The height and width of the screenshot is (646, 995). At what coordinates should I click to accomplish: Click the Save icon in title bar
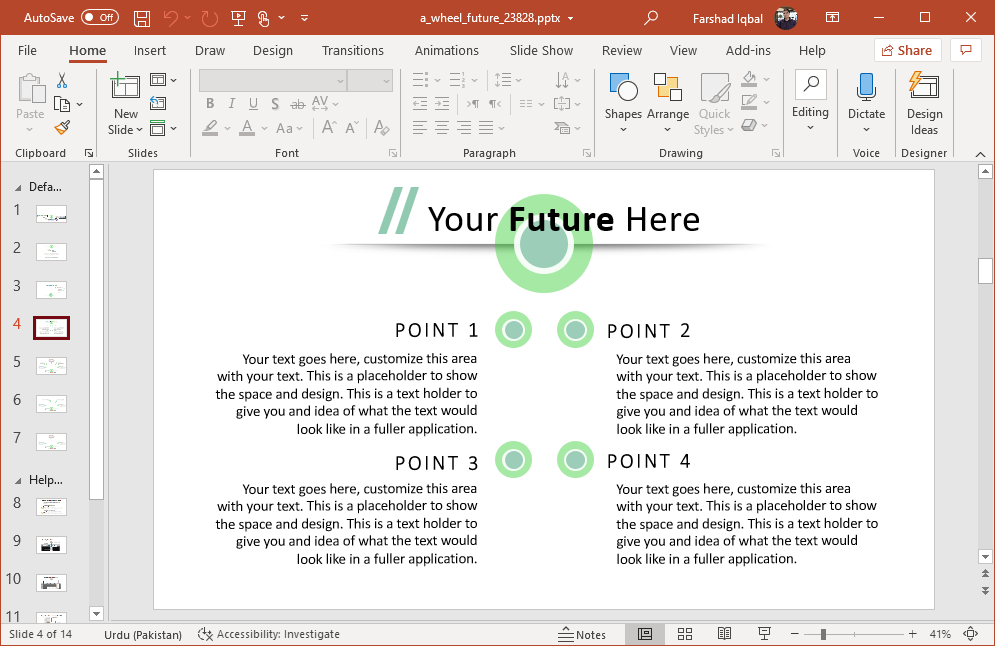(142, 18)
